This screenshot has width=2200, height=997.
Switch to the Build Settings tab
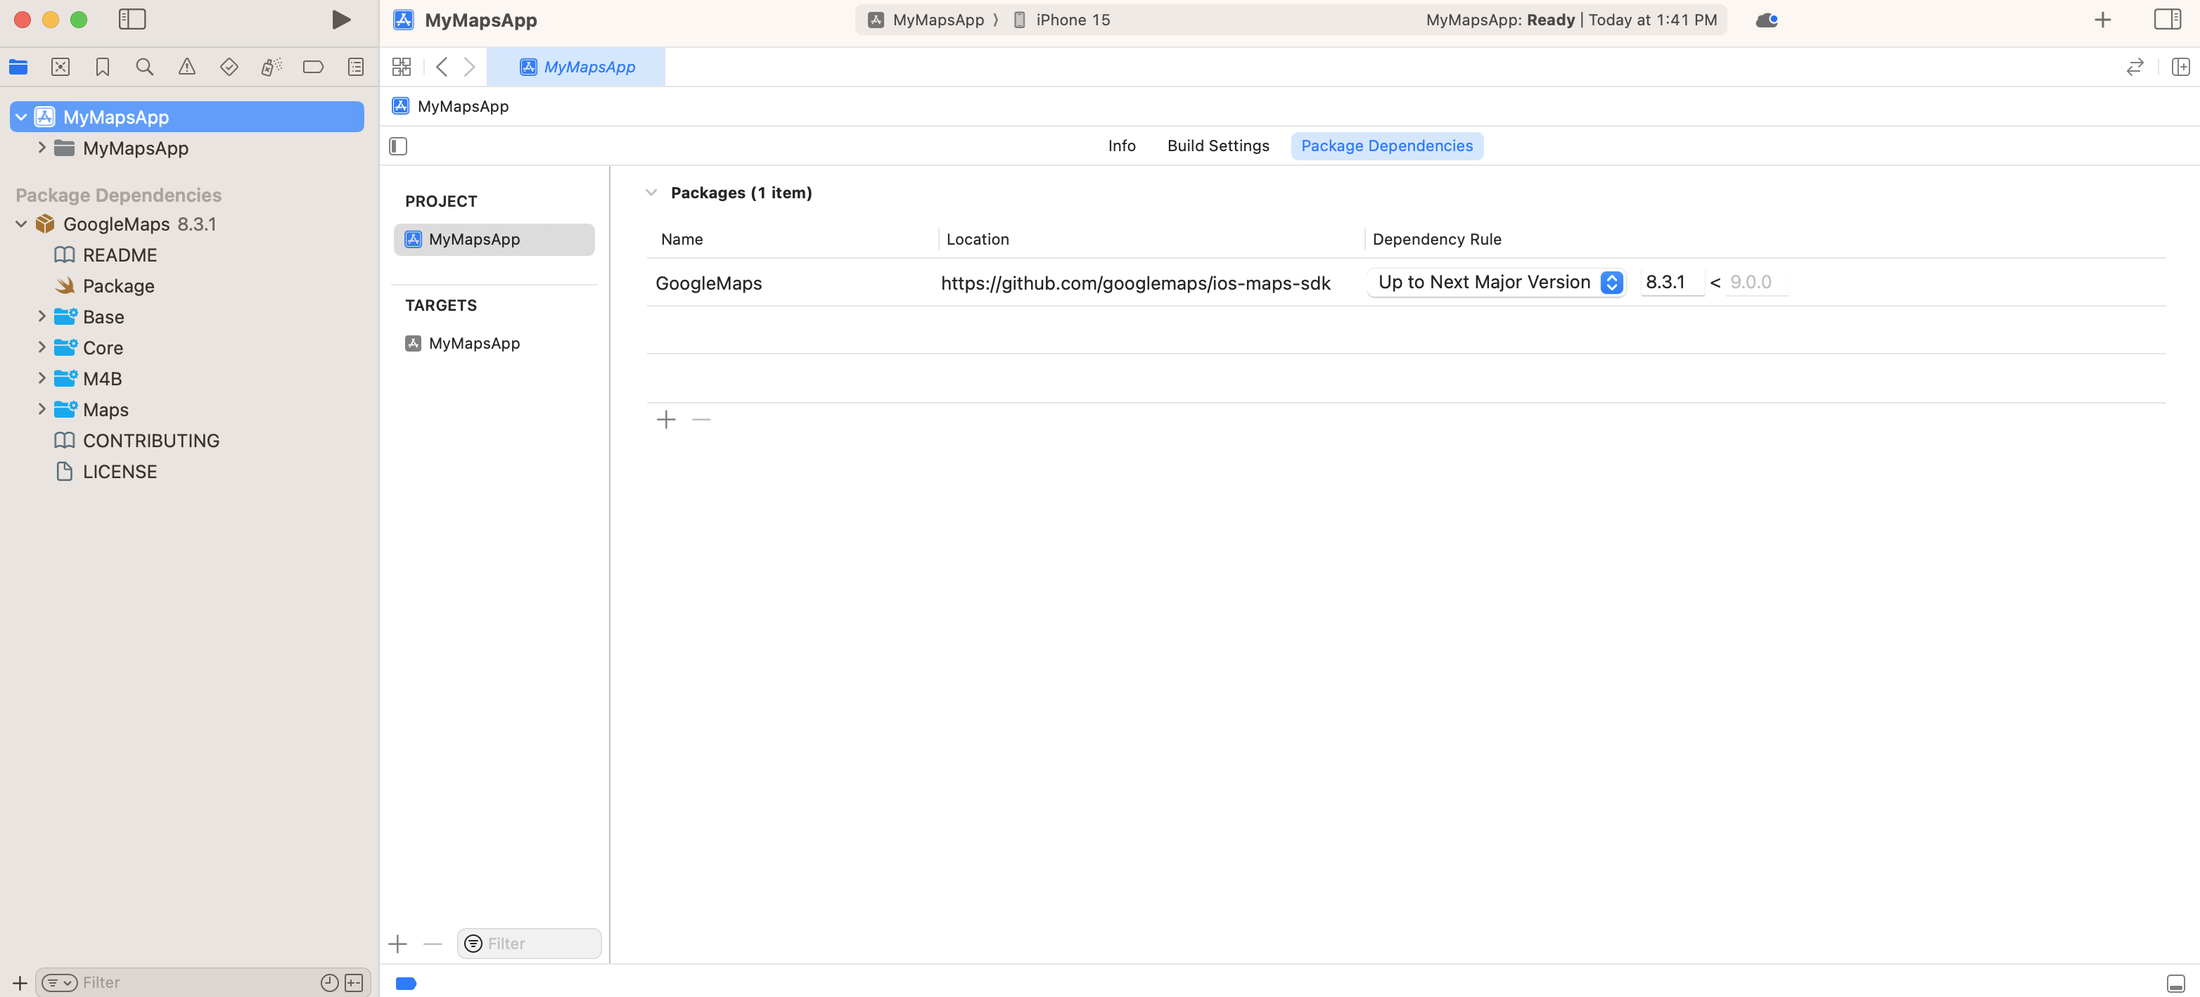pos(1218,146)
